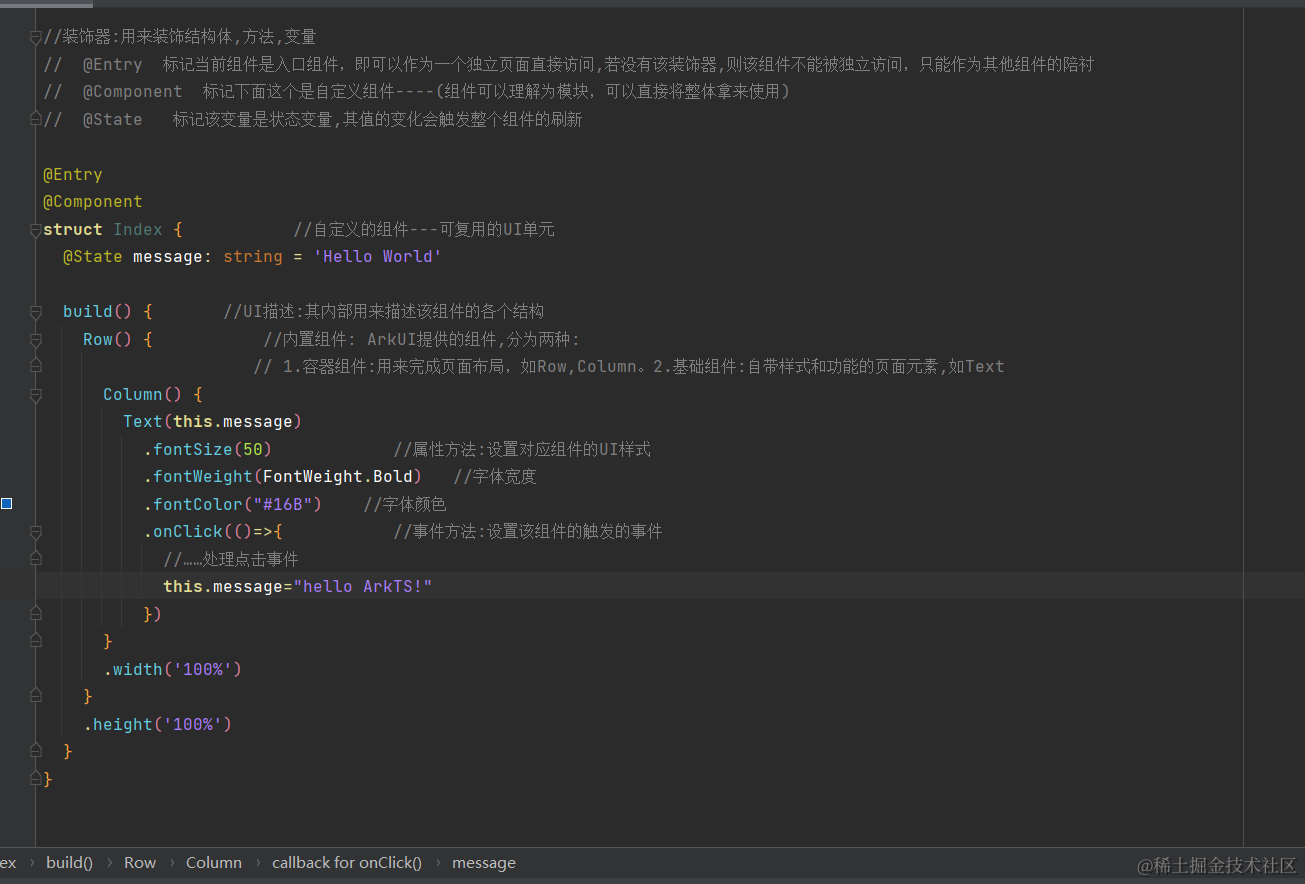Click fold end marker of struct closing brace
Screen dimensions: 1305x884
click(x=36, y=778)
